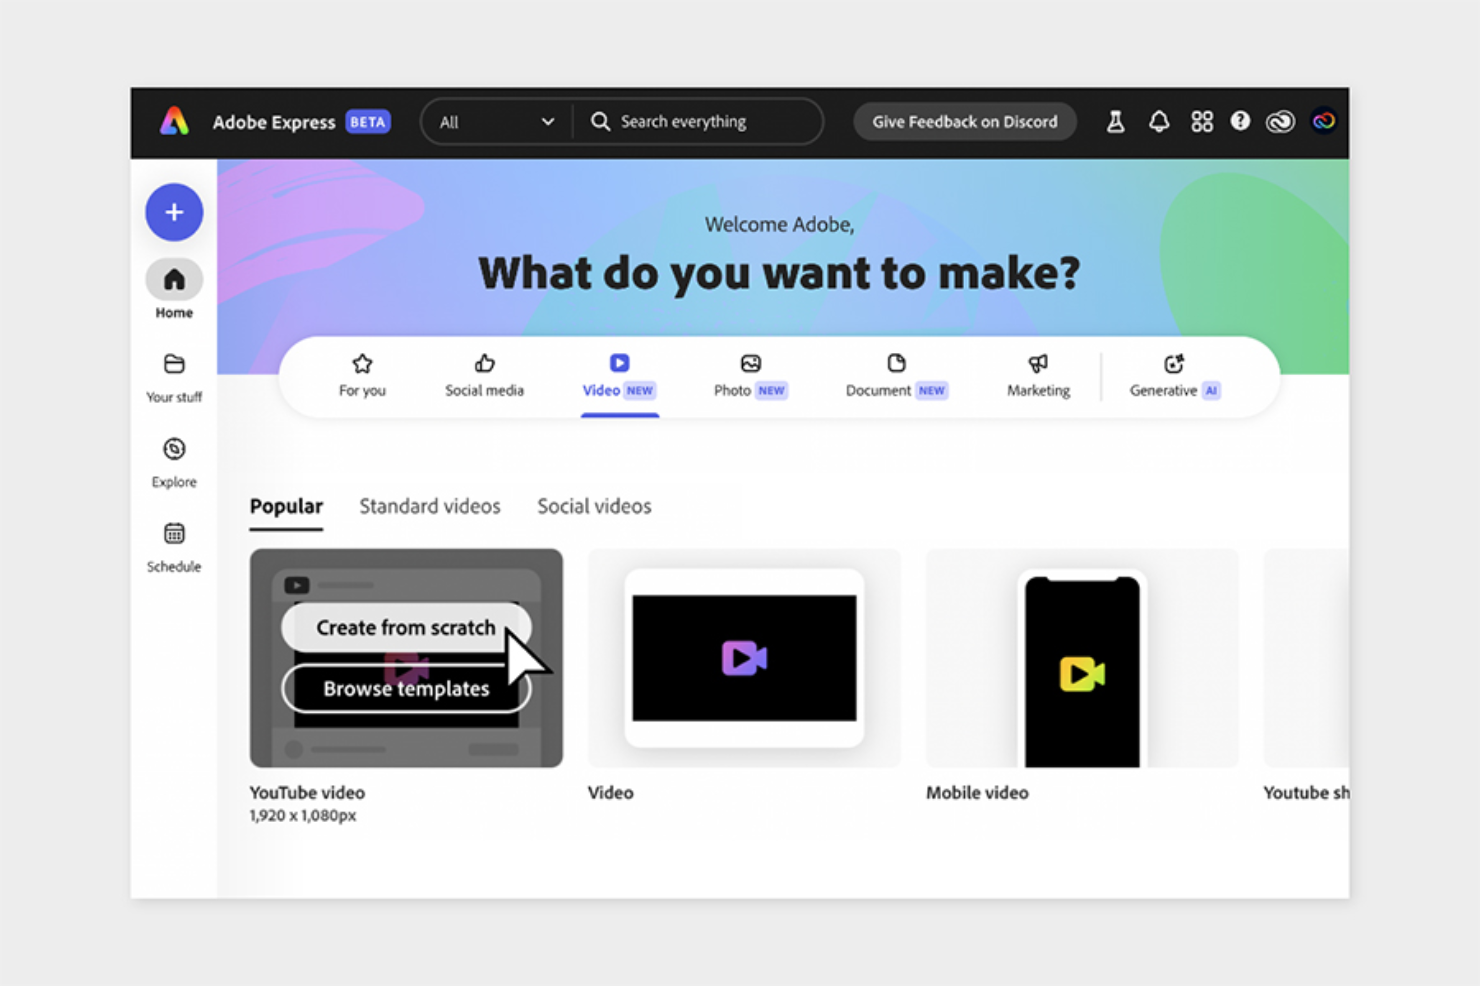Open the apps grid icon
This screenshot has width=1480, height=987.
tap(1202, 121)
